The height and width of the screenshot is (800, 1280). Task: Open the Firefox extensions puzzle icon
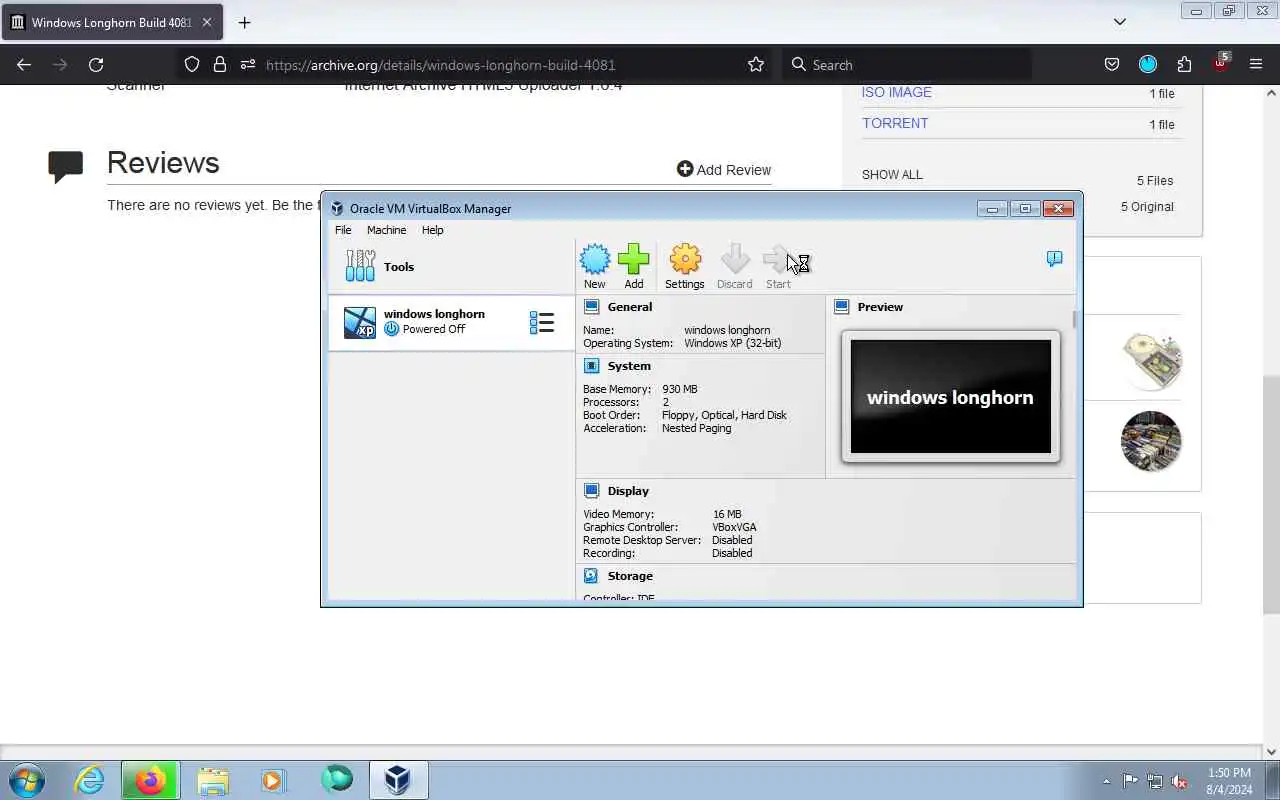point(1184,64)
